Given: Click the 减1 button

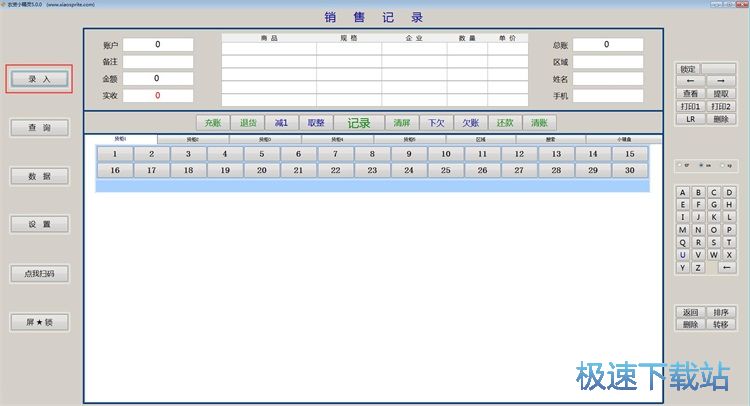Looking at the screenshot, I should [x=282, y=123].
